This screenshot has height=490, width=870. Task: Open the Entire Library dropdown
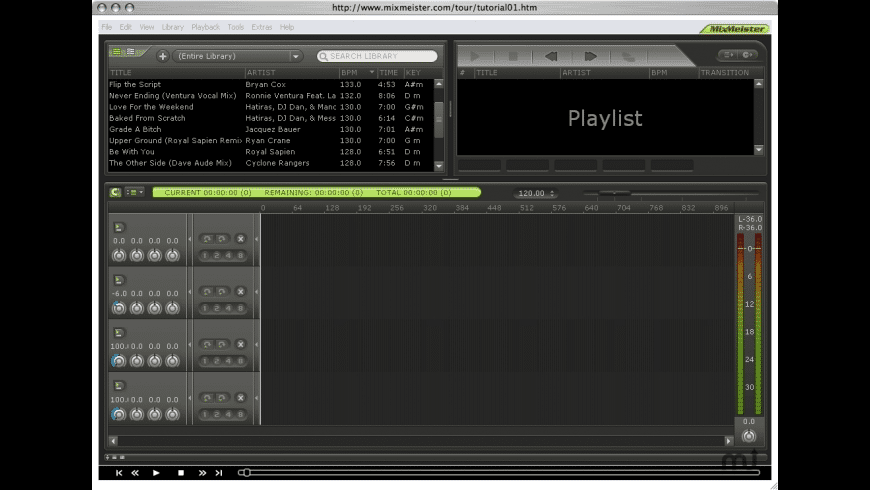tap(238, 56)
